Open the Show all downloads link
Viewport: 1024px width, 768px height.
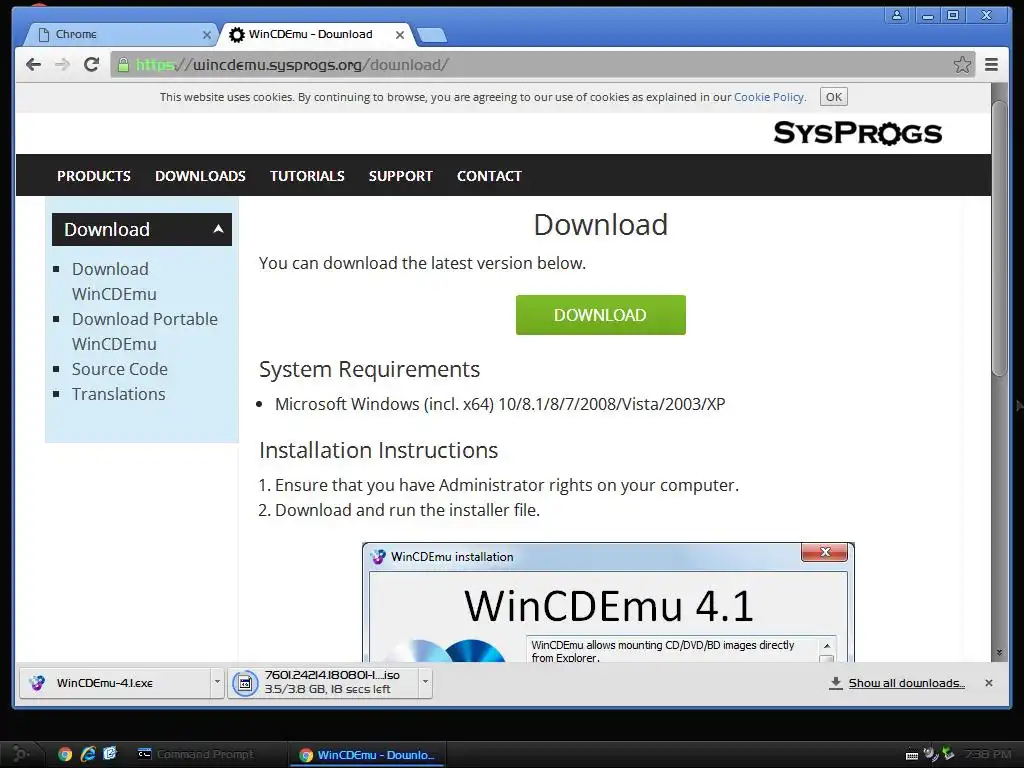[x=906, y=683]
